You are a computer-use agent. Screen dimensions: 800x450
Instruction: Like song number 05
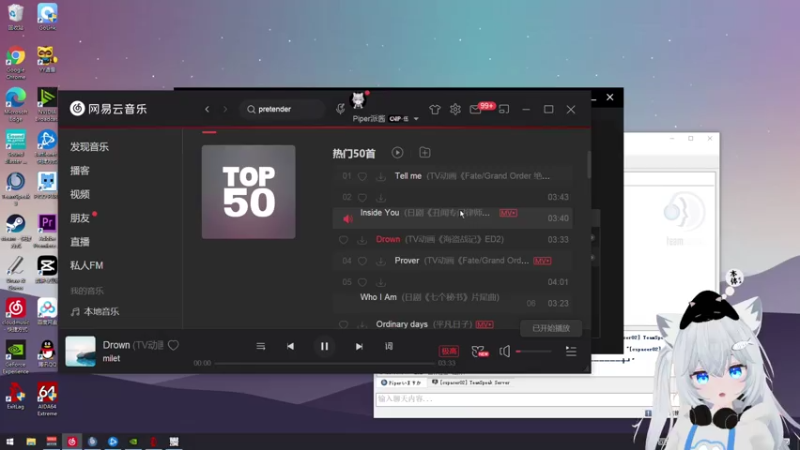point(362,282)
